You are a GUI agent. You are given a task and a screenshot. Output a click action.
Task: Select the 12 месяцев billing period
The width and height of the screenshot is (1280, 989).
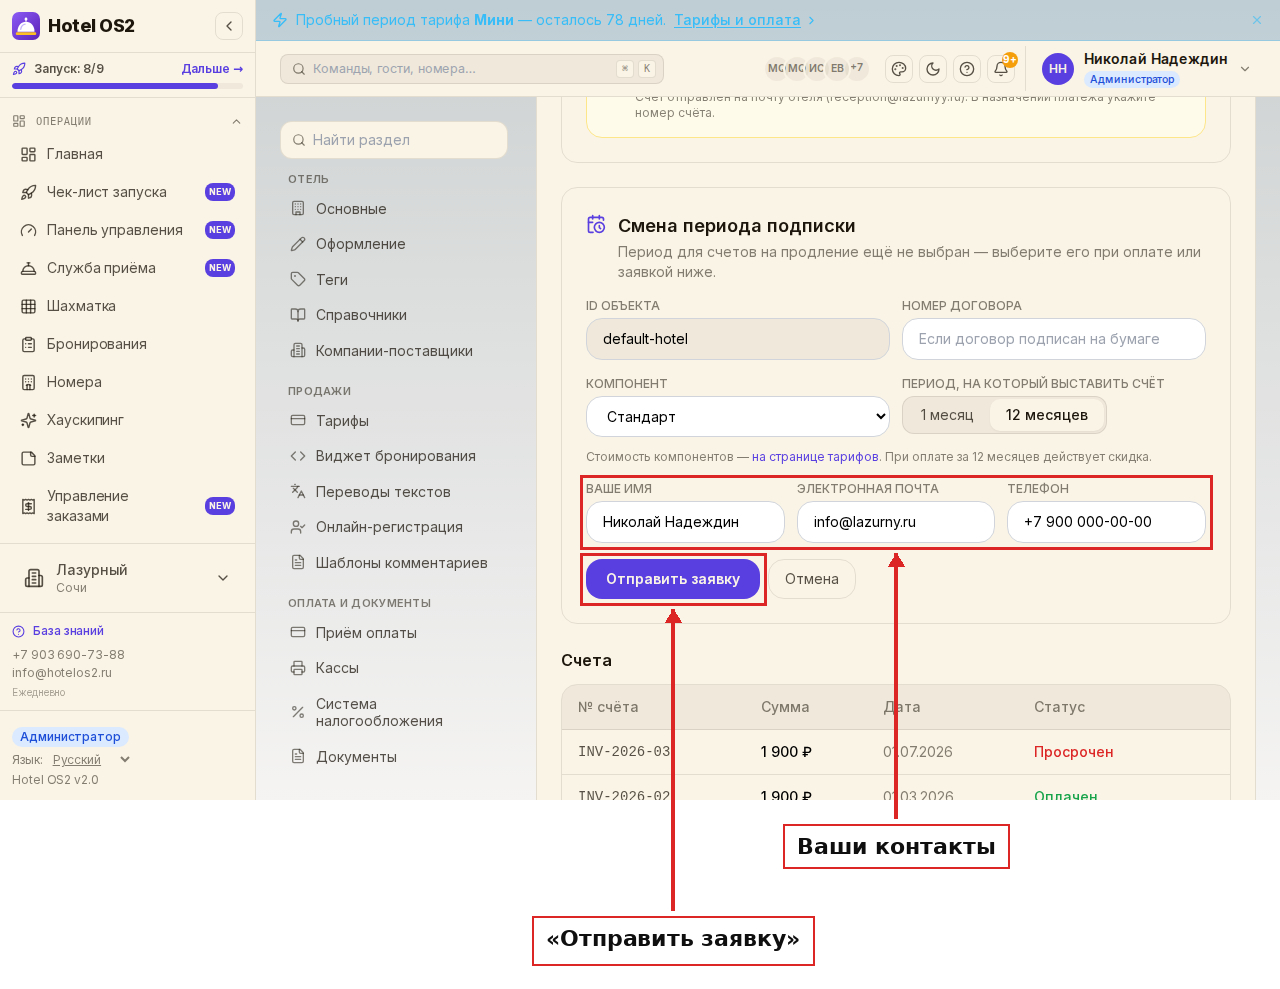tap(1046, 415)
